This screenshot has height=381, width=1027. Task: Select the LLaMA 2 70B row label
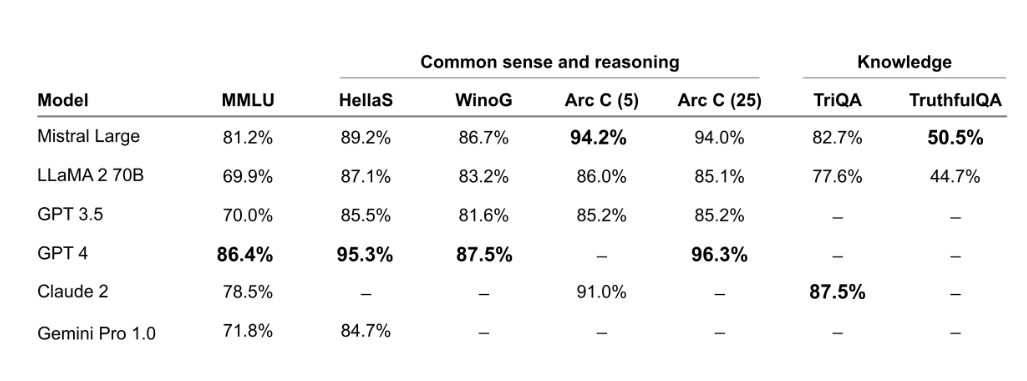pos(90,176)
